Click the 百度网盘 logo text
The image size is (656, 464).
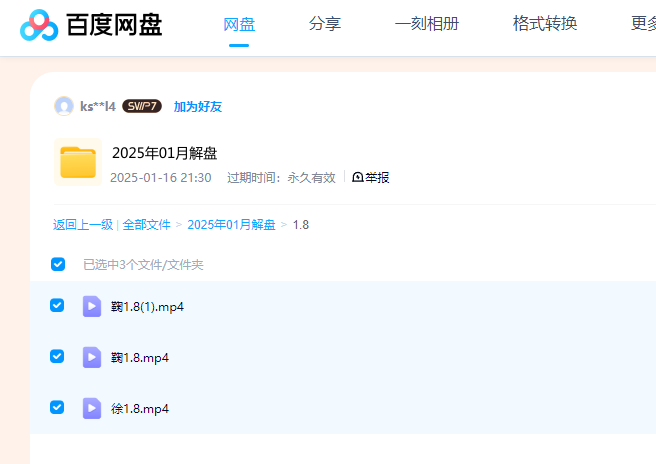click(x=114, y=25)
